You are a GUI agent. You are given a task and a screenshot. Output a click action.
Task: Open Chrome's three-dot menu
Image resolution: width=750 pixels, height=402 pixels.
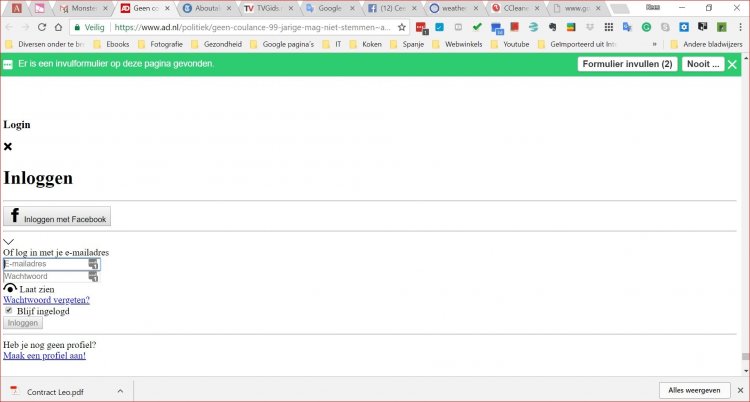(740, 27)
